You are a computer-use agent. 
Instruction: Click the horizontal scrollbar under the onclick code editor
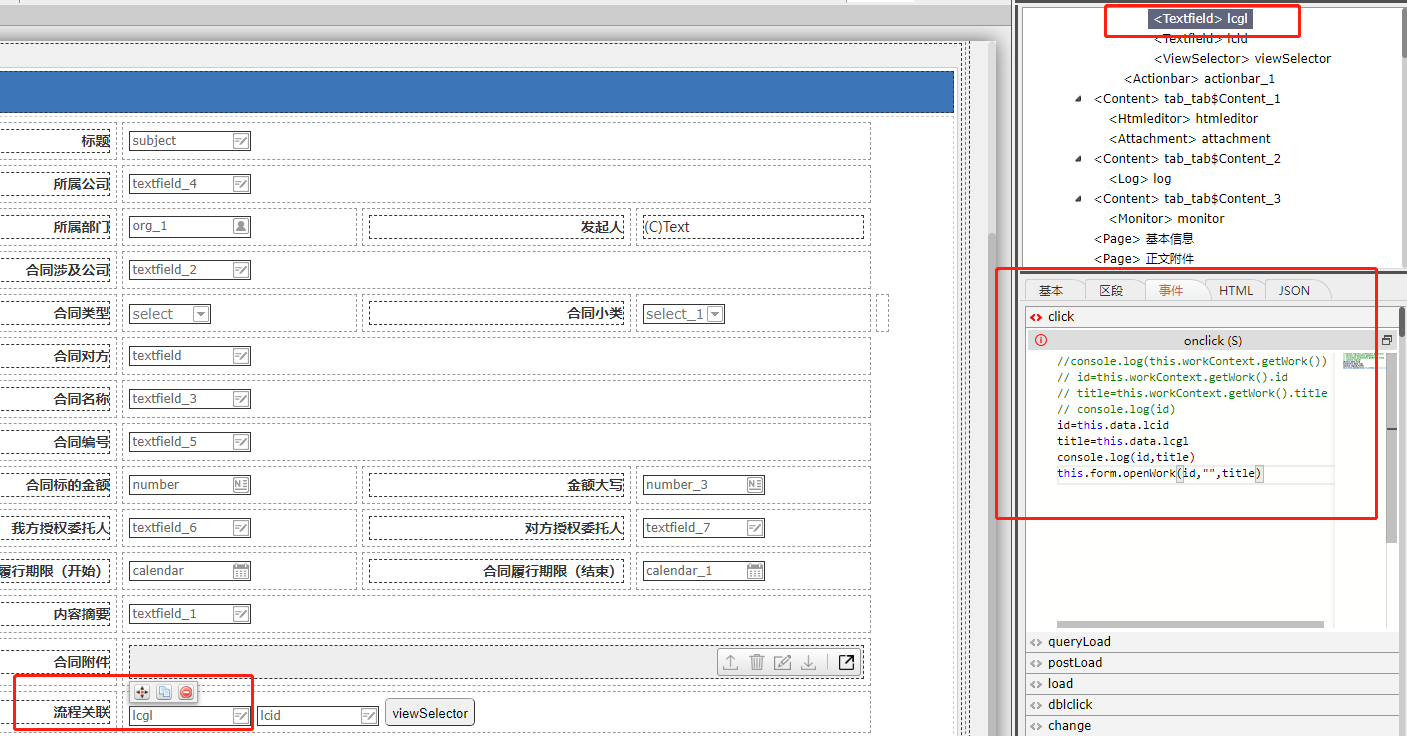pos(1190,625)
